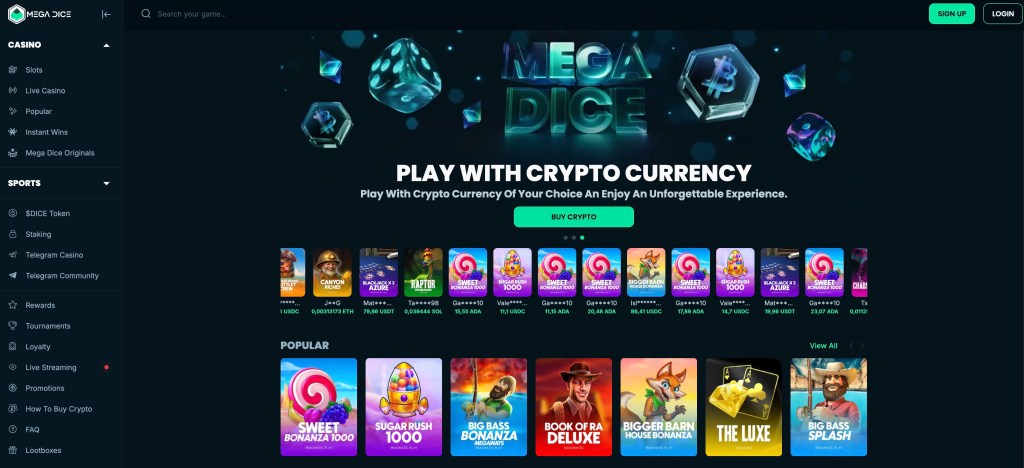Open the Book of Ra Deluxe thumbnail
1024x468 pixels.
click(x=573, y=407)
